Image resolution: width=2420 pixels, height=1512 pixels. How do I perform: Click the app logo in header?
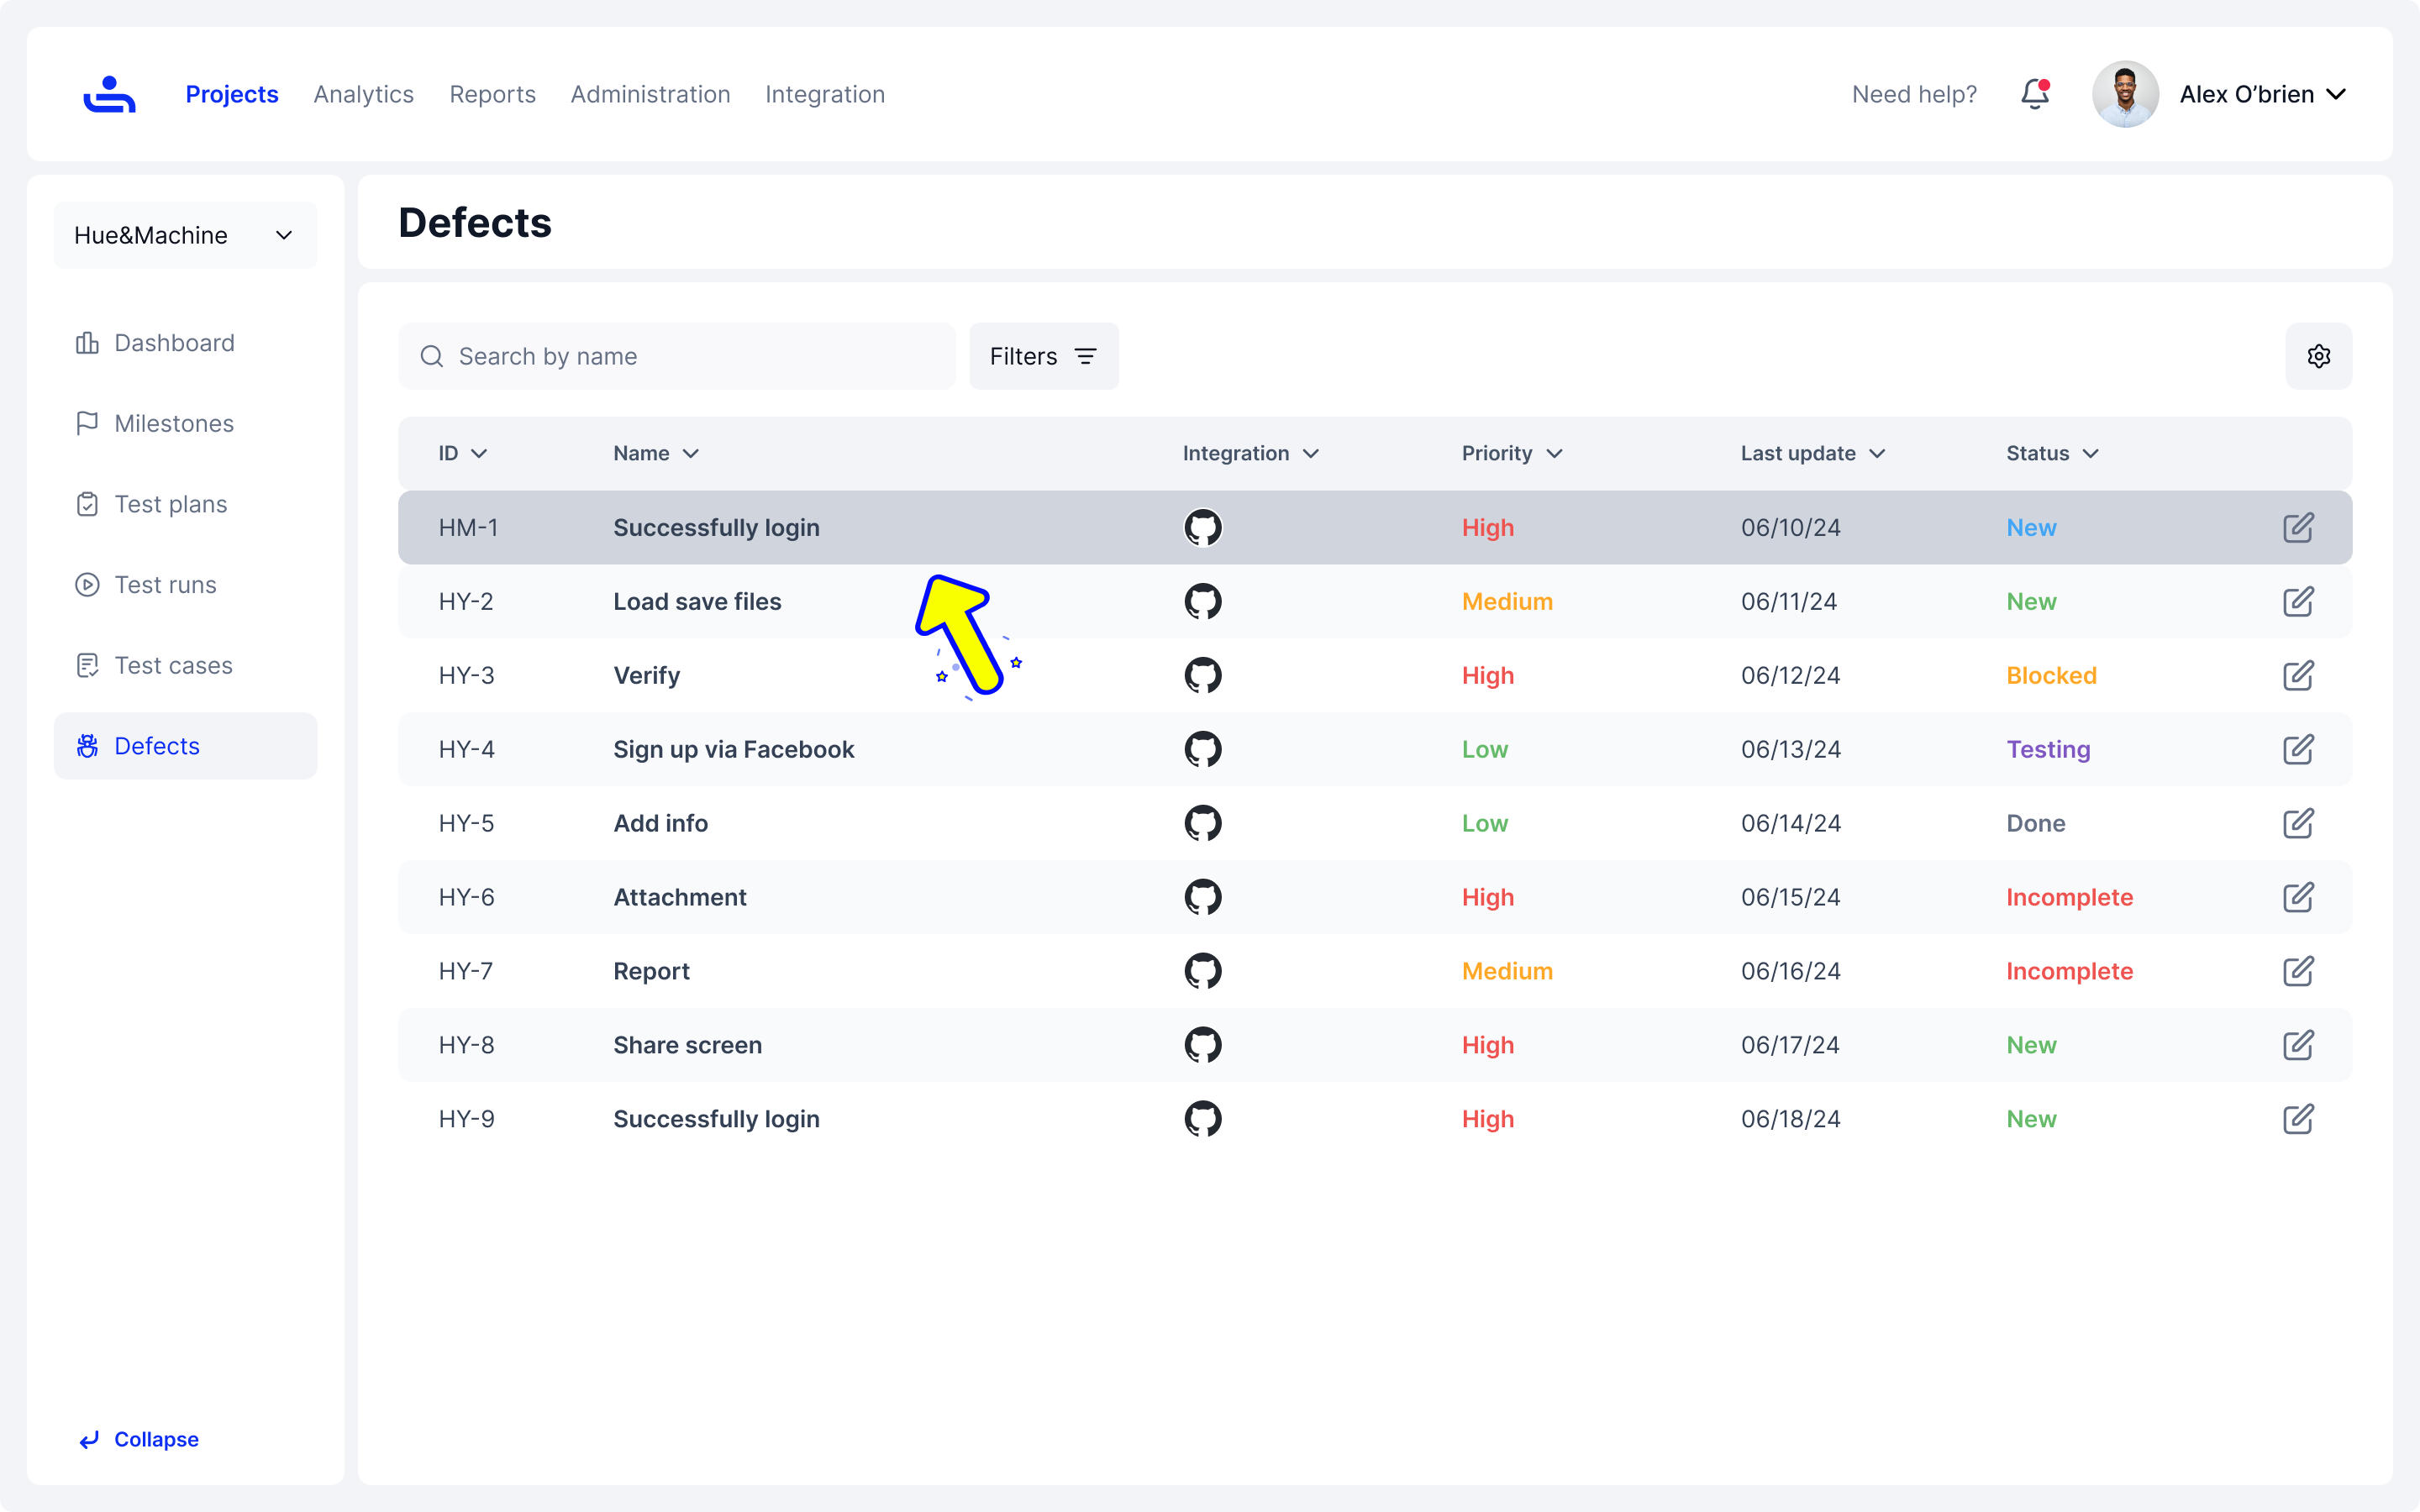click(x=109, y=94)
